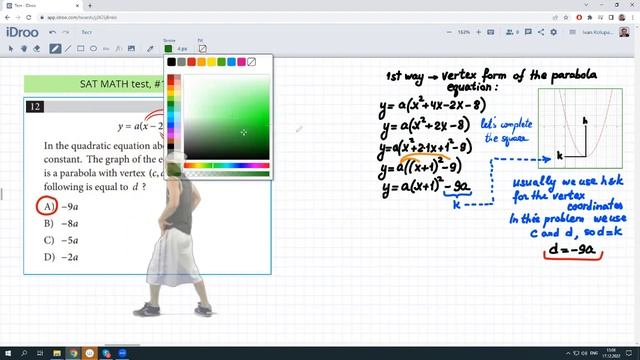Pick the black preset color
The width and height of the screenshot is (640, 360).
click(x=171, y=62)
